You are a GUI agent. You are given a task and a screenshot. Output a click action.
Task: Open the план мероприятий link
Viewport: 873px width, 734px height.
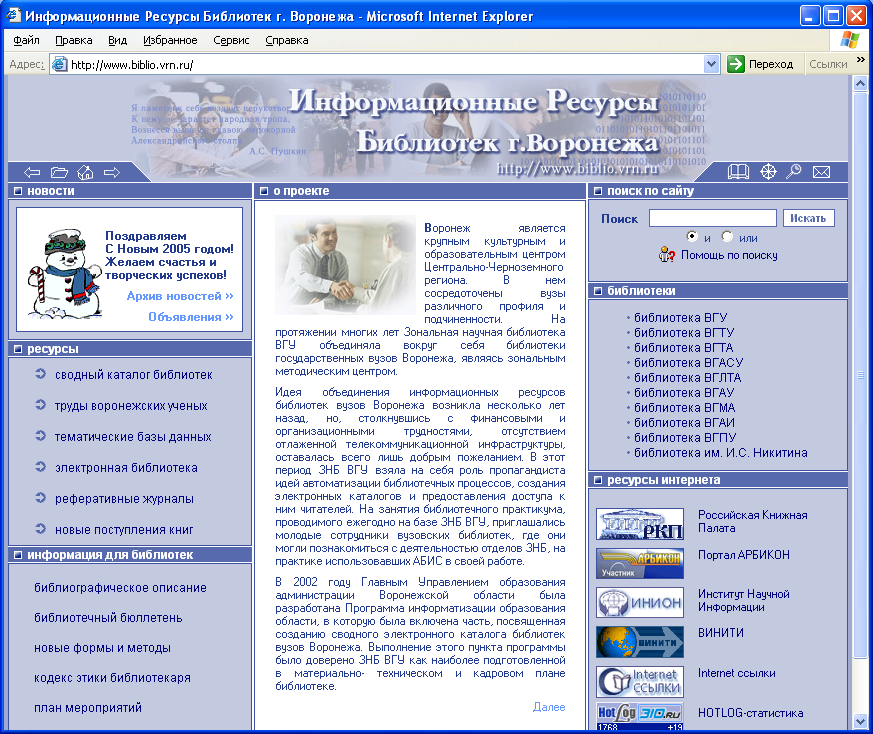(x=88, y=708)
